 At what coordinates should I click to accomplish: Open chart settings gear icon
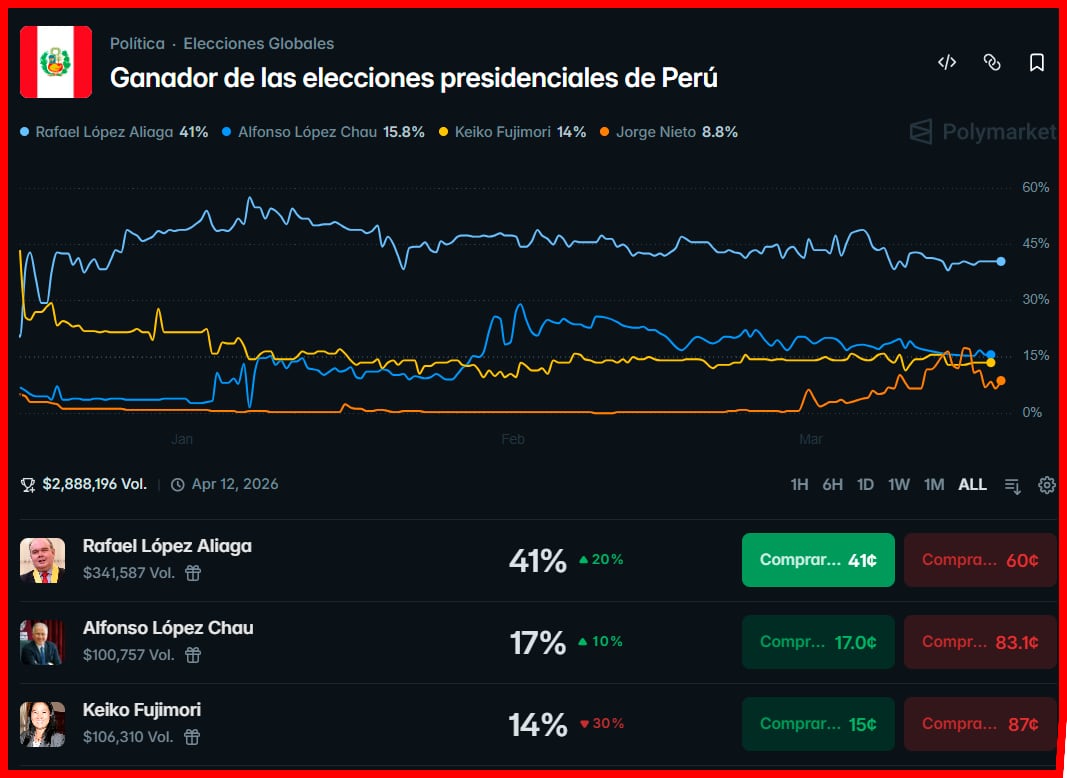point(1047,485)
